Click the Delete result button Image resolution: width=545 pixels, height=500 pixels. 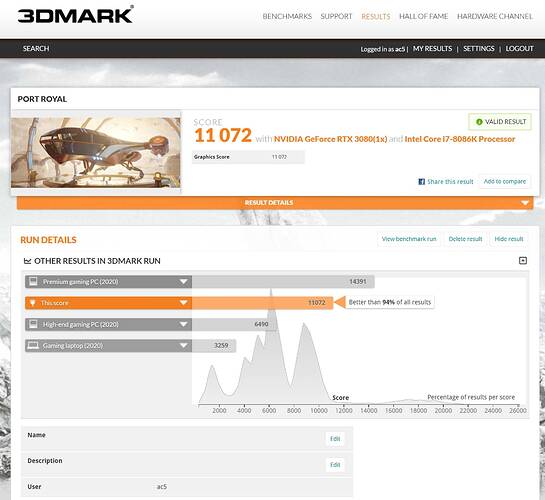[465, 239]
